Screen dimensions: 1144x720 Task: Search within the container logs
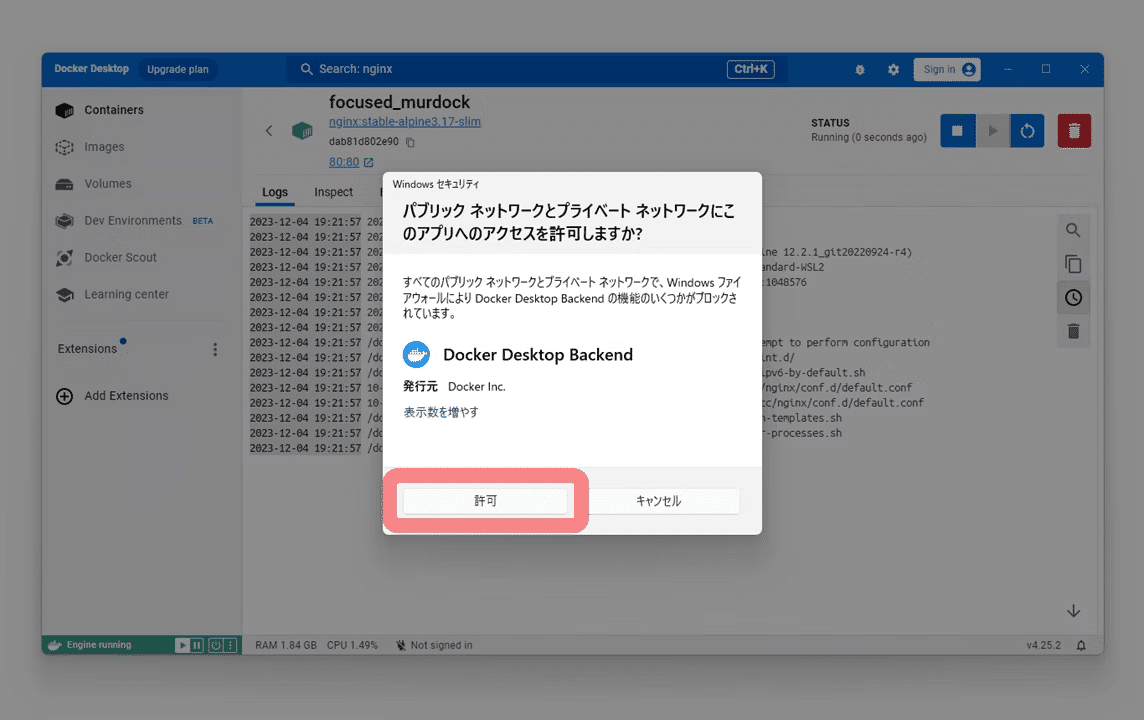pyautogui.click(x=1073, y=230)
